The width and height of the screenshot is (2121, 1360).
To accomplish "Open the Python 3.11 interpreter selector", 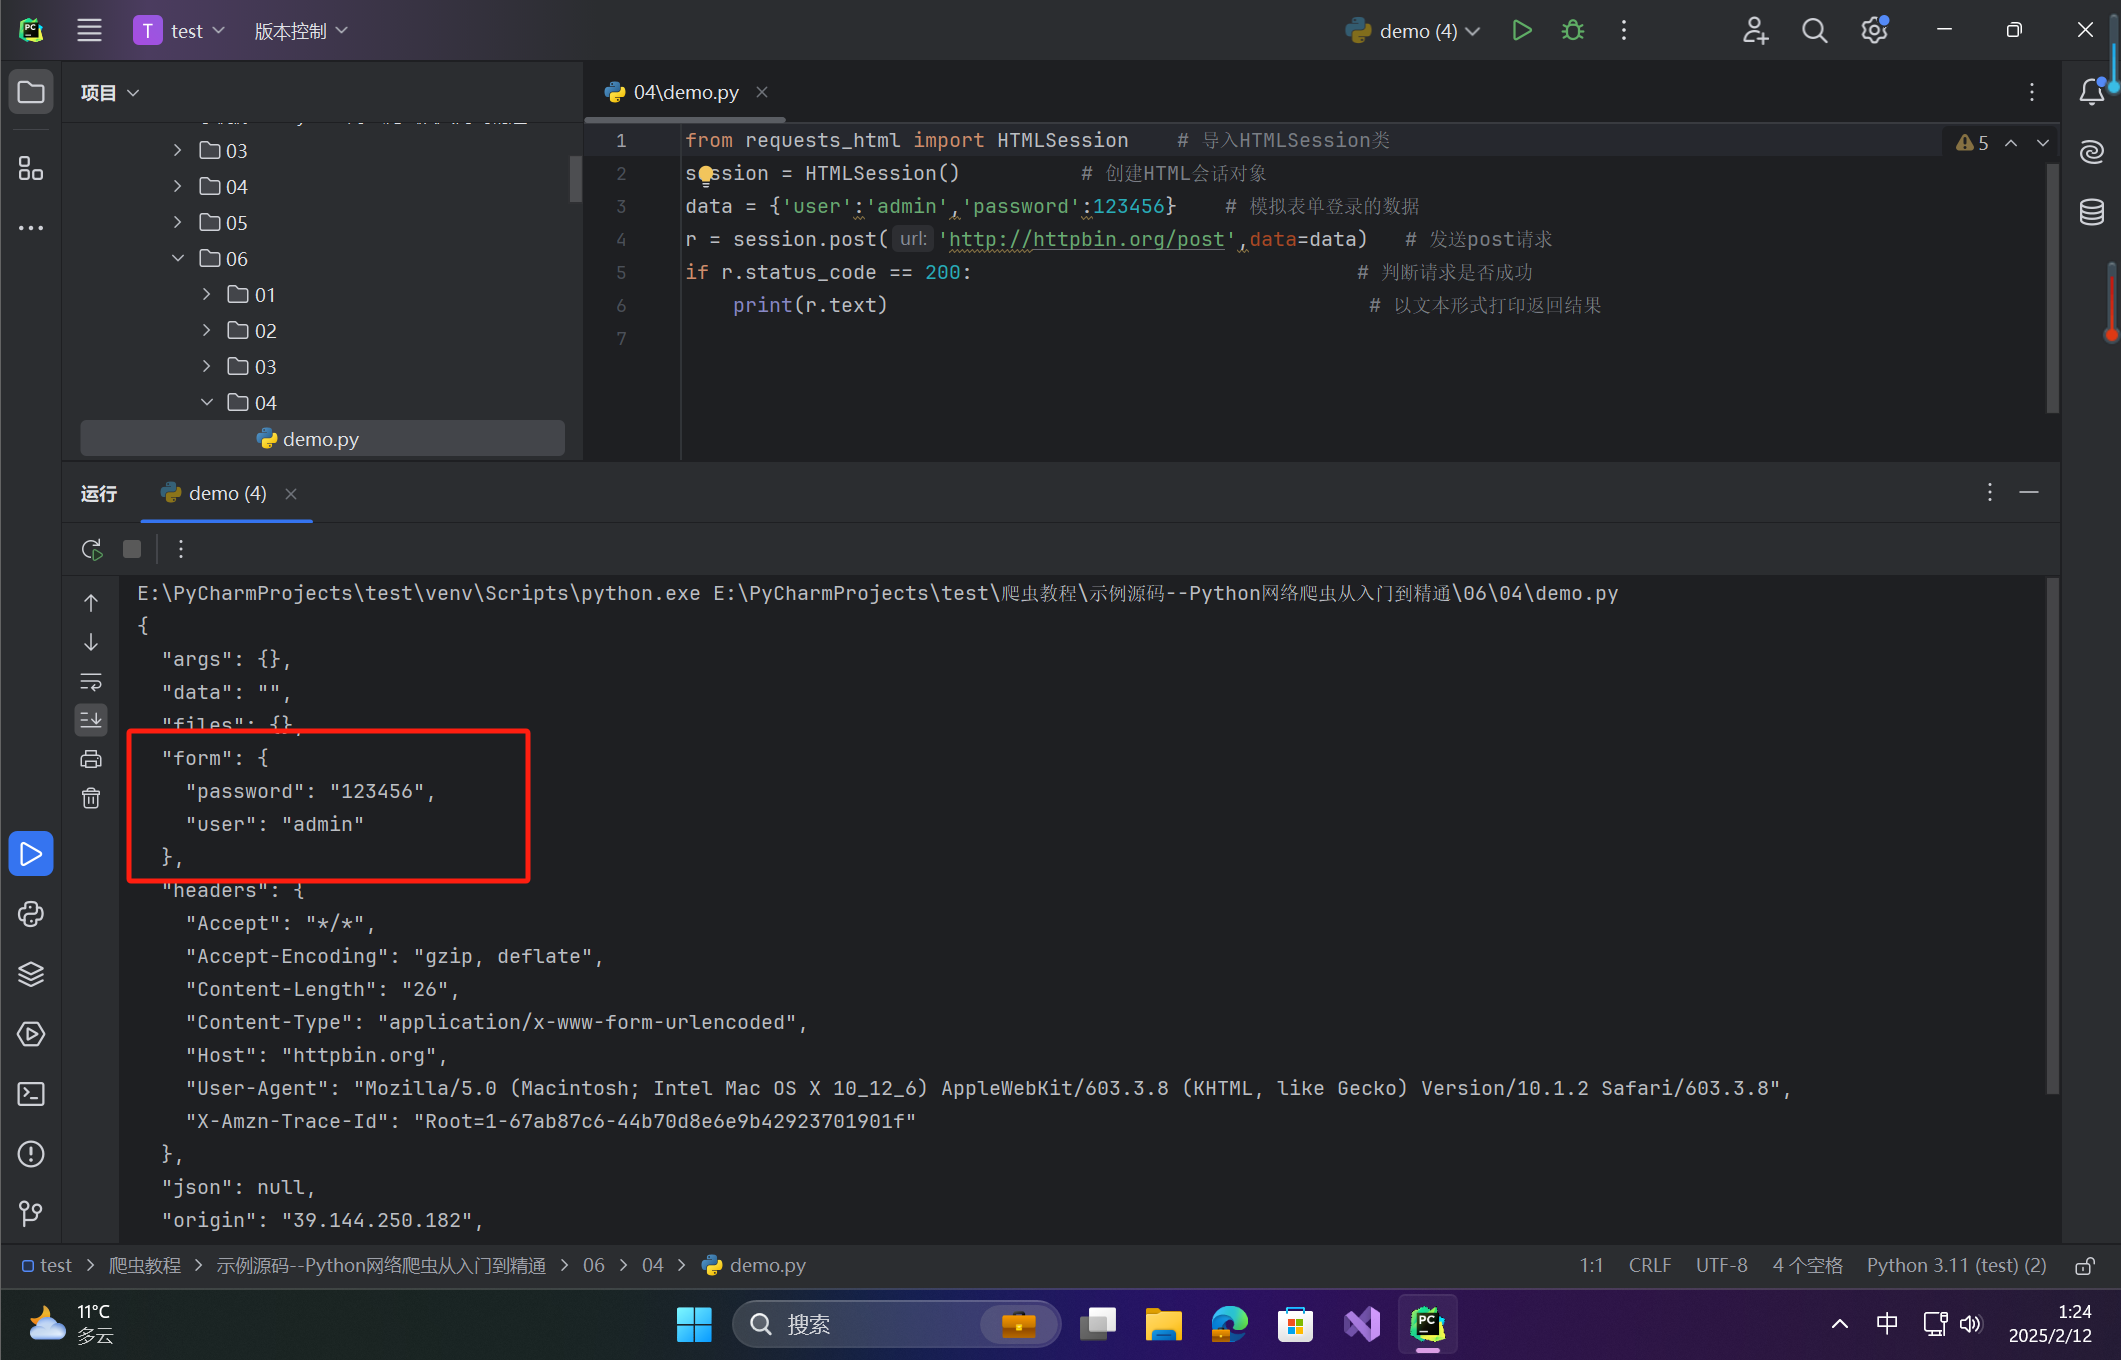I will (x=1956, y=1265).
